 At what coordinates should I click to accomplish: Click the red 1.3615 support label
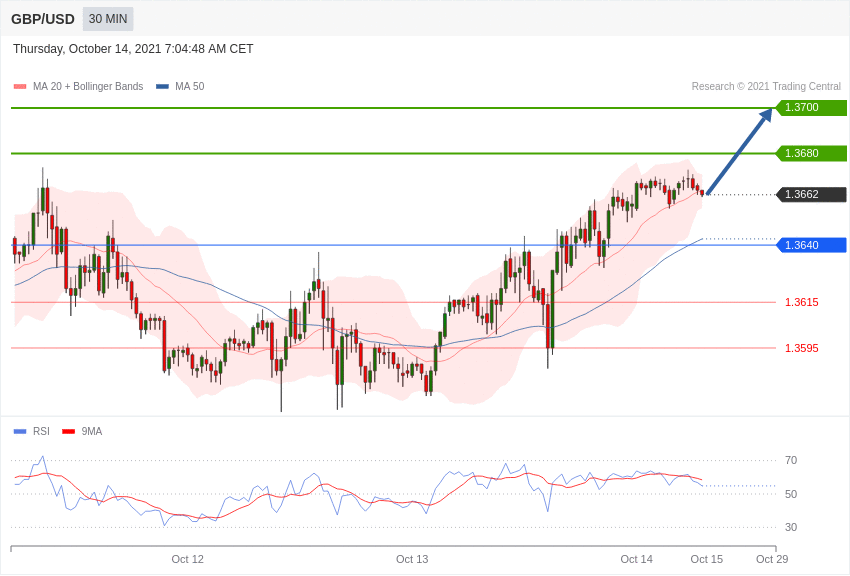(x=801, y=302)
